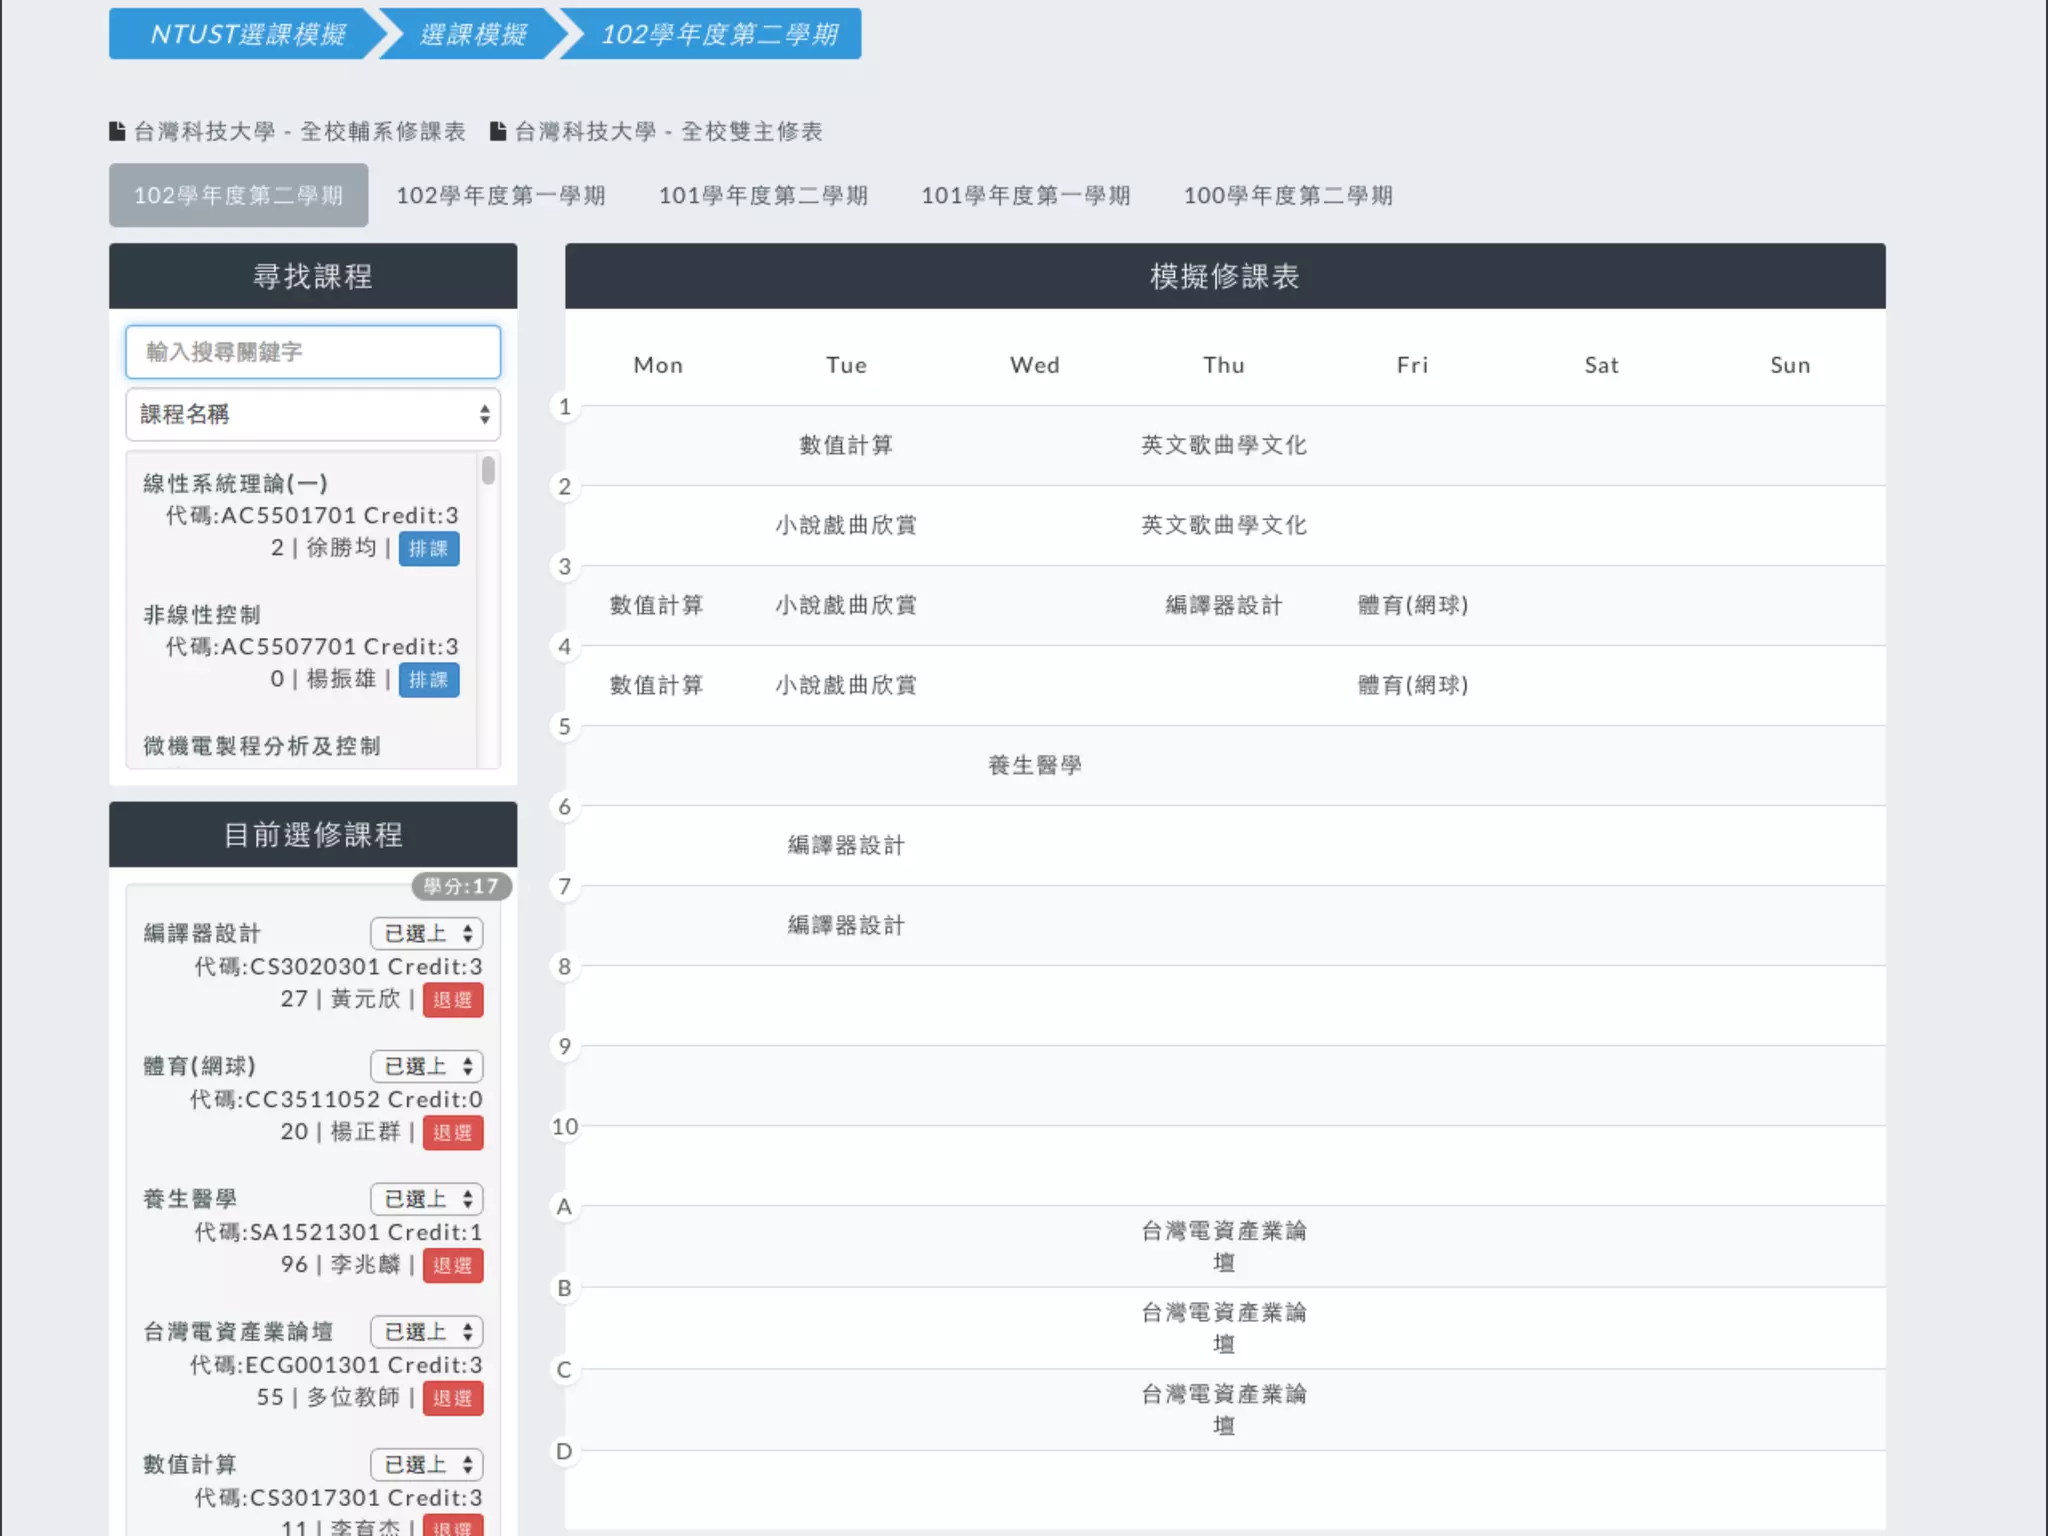Select the 101學年度第二學期 tab
The image size is (2048, 1536).
pos(763,195)
